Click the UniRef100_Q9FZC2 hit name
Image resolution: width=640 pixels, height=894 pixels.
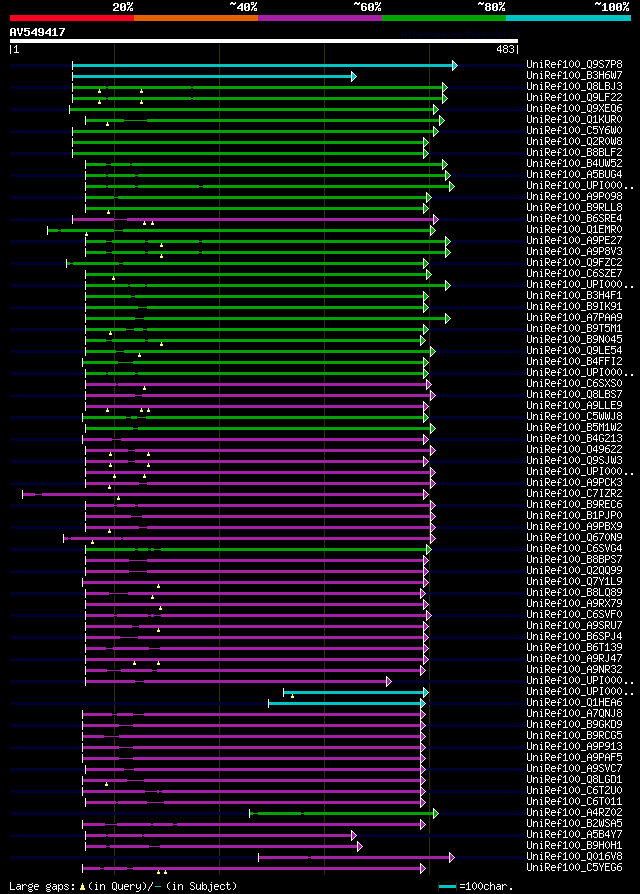click(x=574, y=262)
